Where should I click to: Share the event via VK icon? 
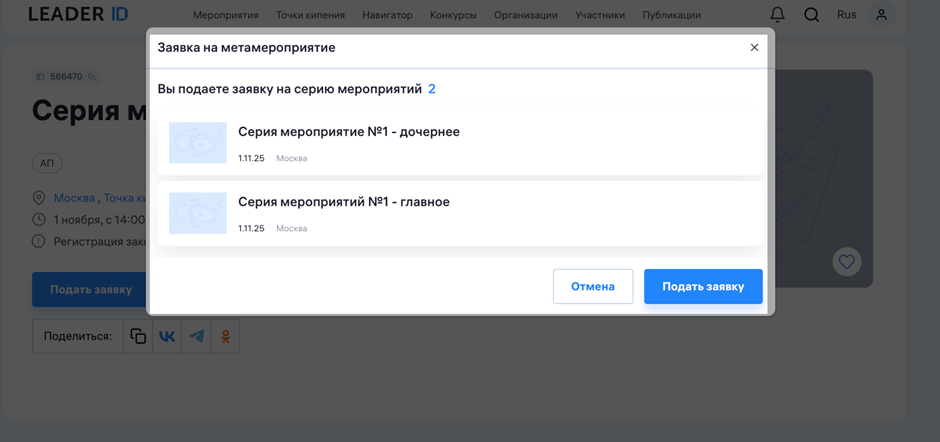167,336
